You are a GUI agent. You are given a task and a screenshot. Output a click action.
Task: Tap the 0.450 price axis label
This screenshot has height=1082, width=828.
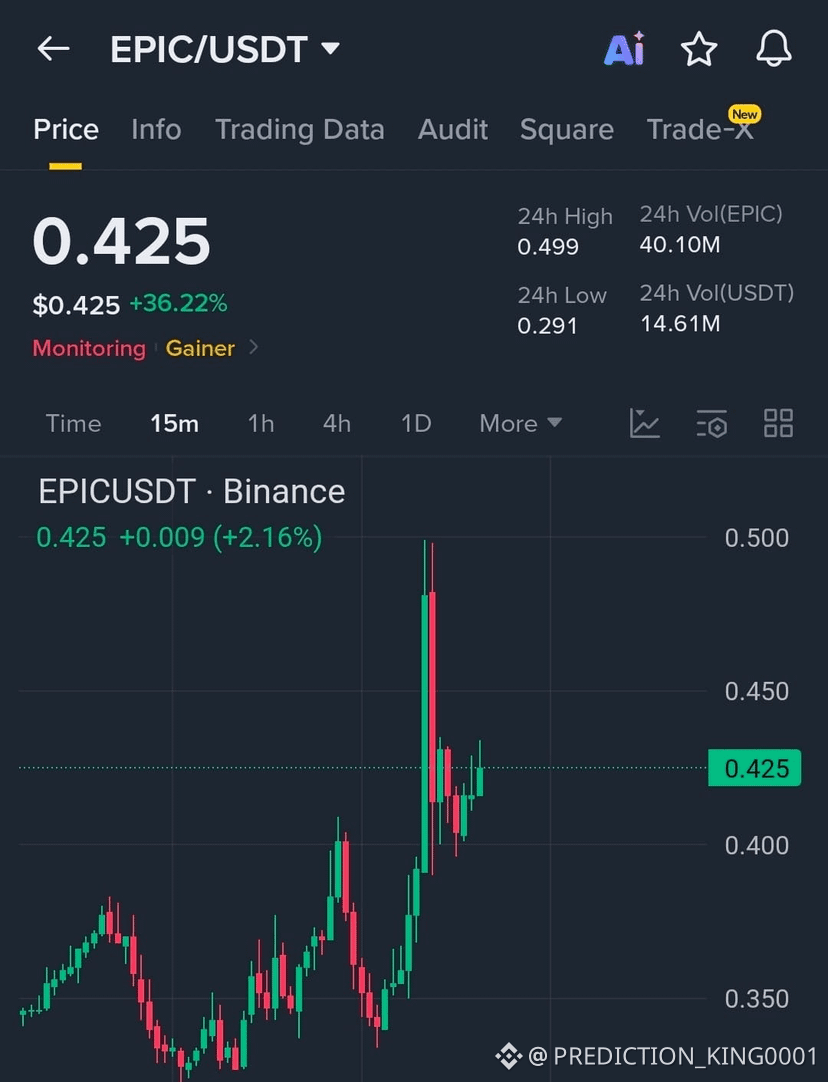tap(756, 691)
